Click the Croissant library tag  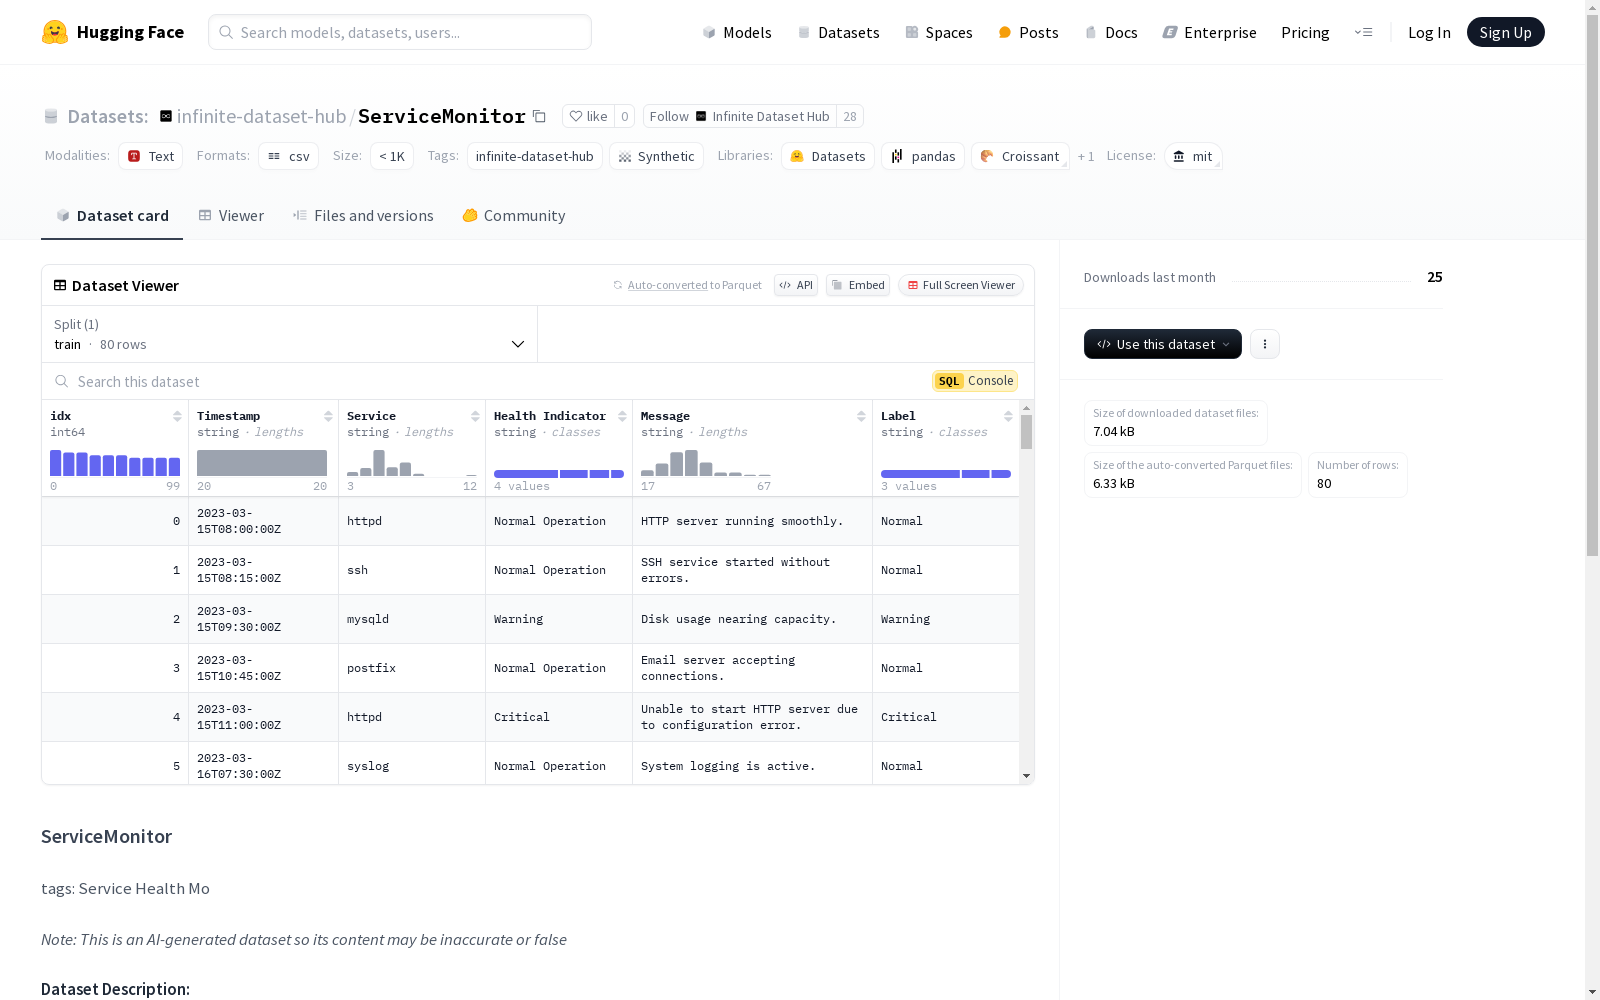1020,156
